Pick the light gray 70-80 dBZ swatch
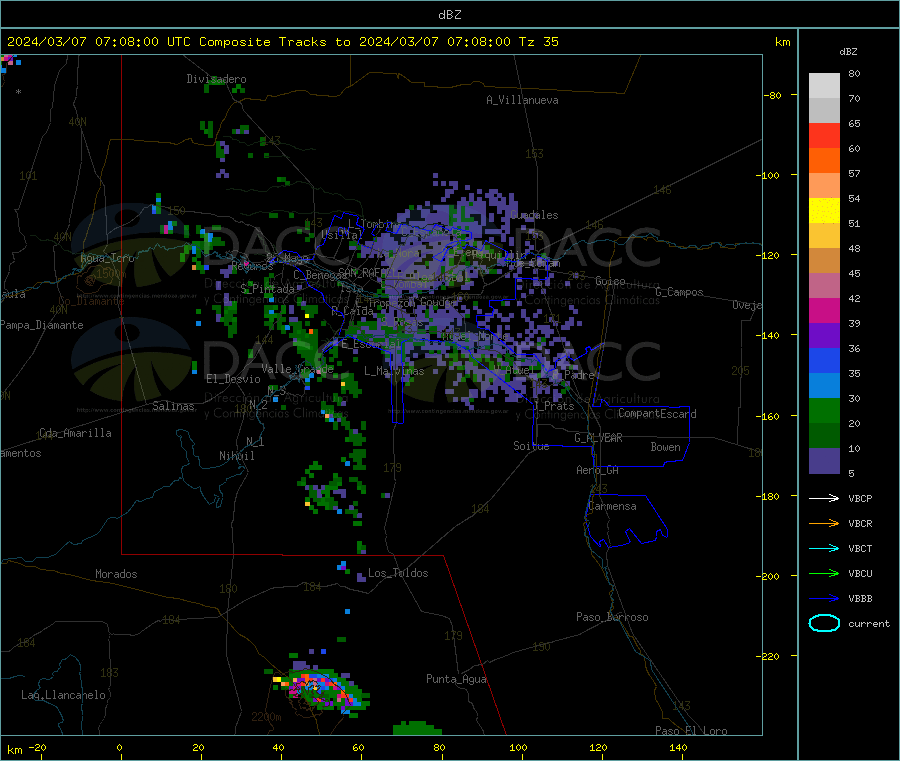Screen dimensions: 900x761 (x=824, y=86)
